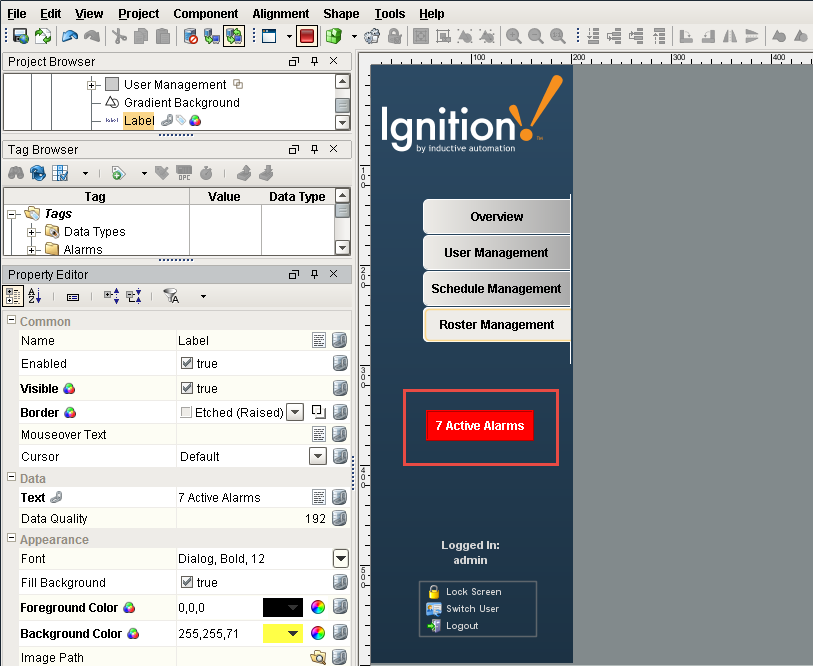Open the Component menu
Screen dimensions: 813x666
(x=205, y=14)
